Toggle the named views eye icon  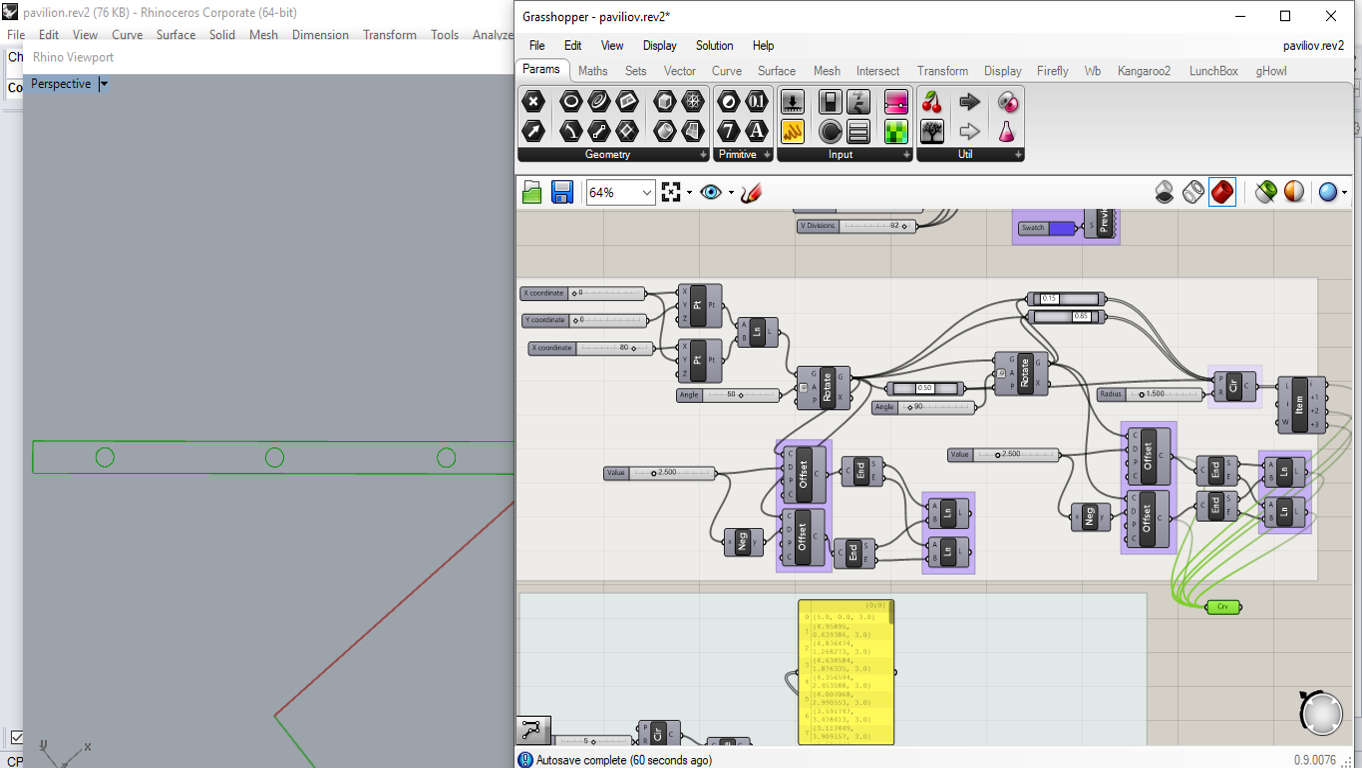tap(711, 192)
